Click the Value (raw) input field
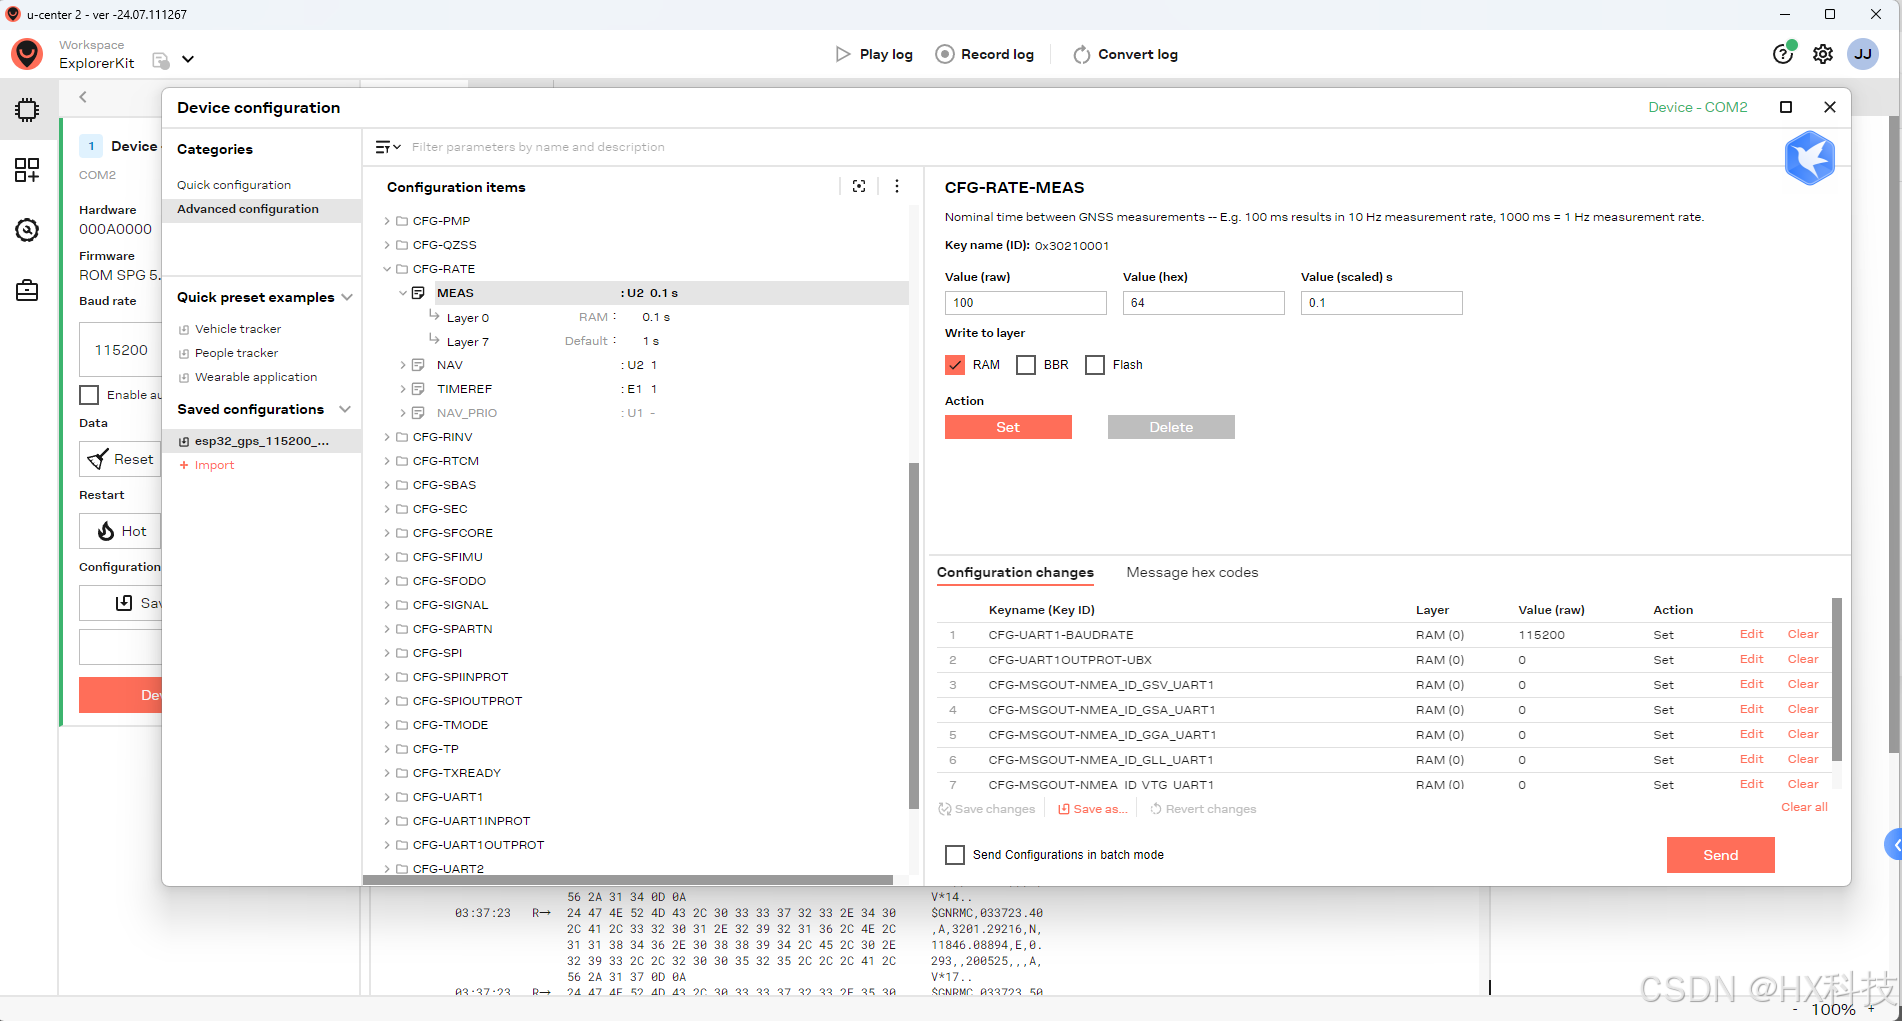The image size is (1902, 1021). point(1025,303)
